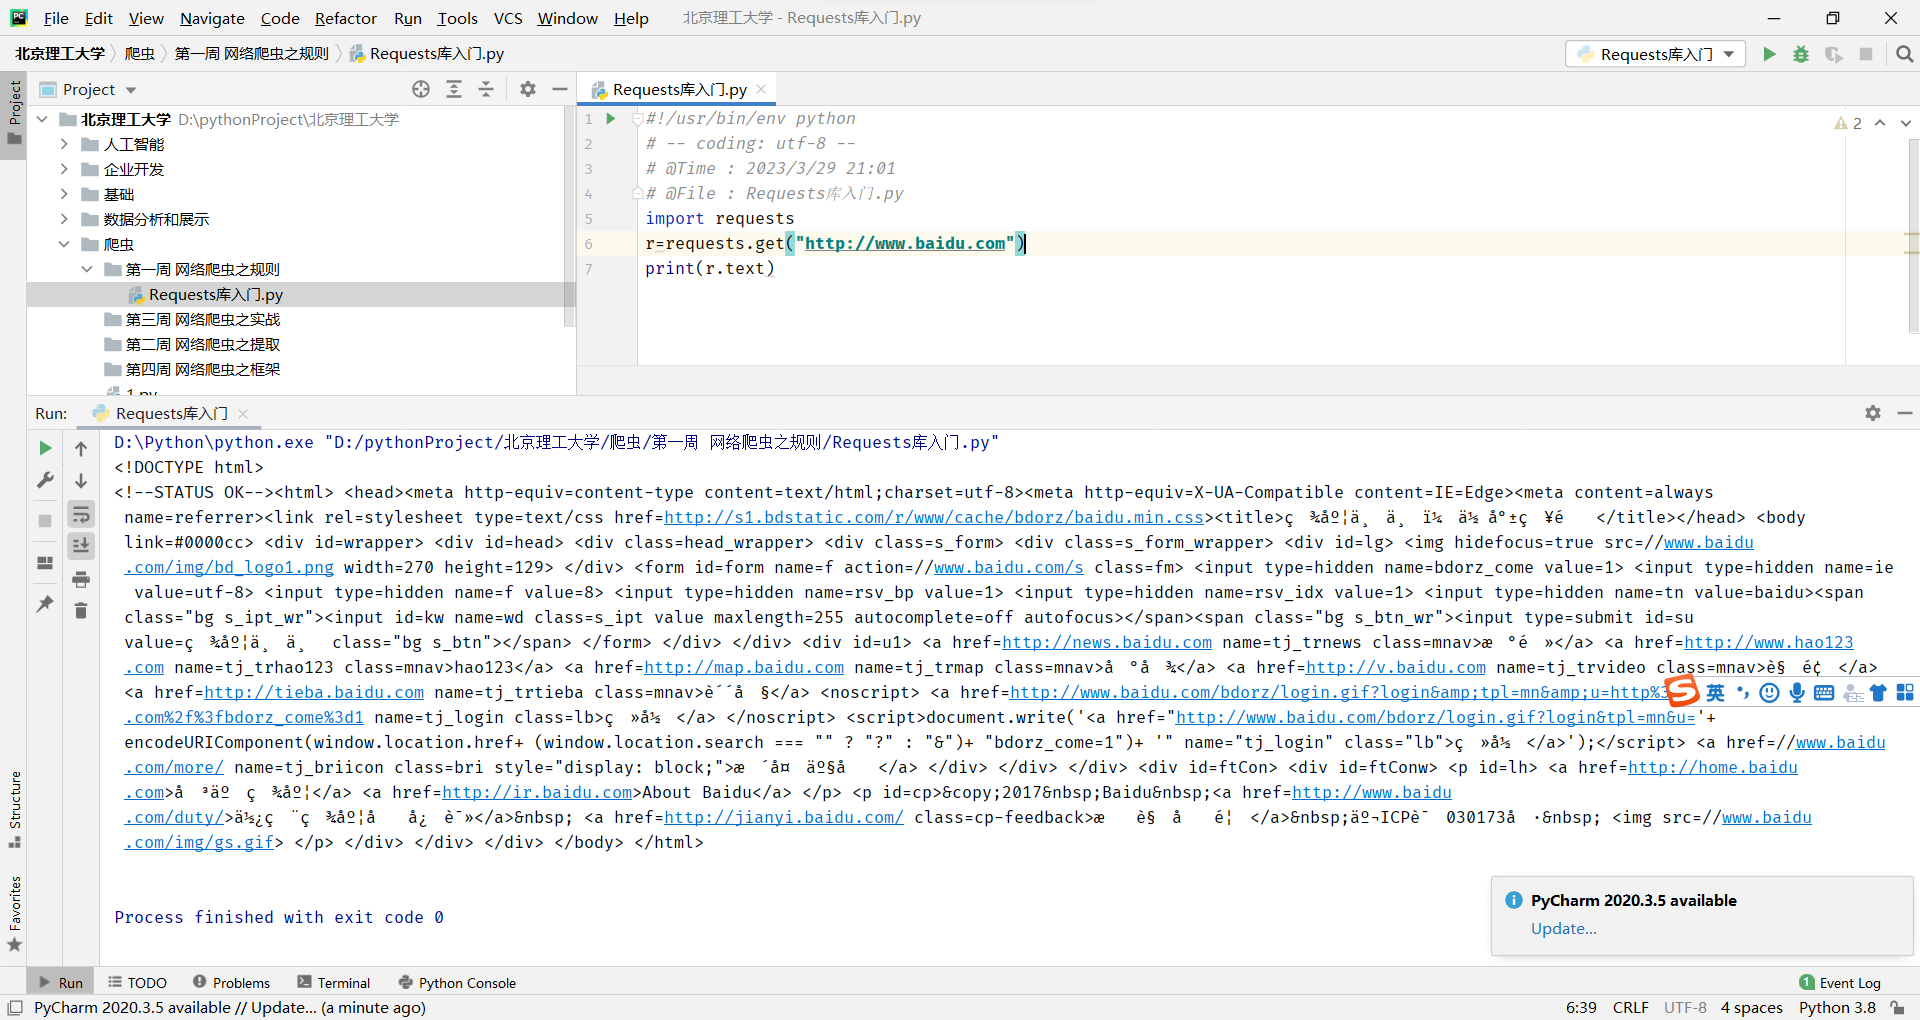1920x1020 pixels.
Task: Collapse all items in the Project panel
Action: (x=486, y=89)
